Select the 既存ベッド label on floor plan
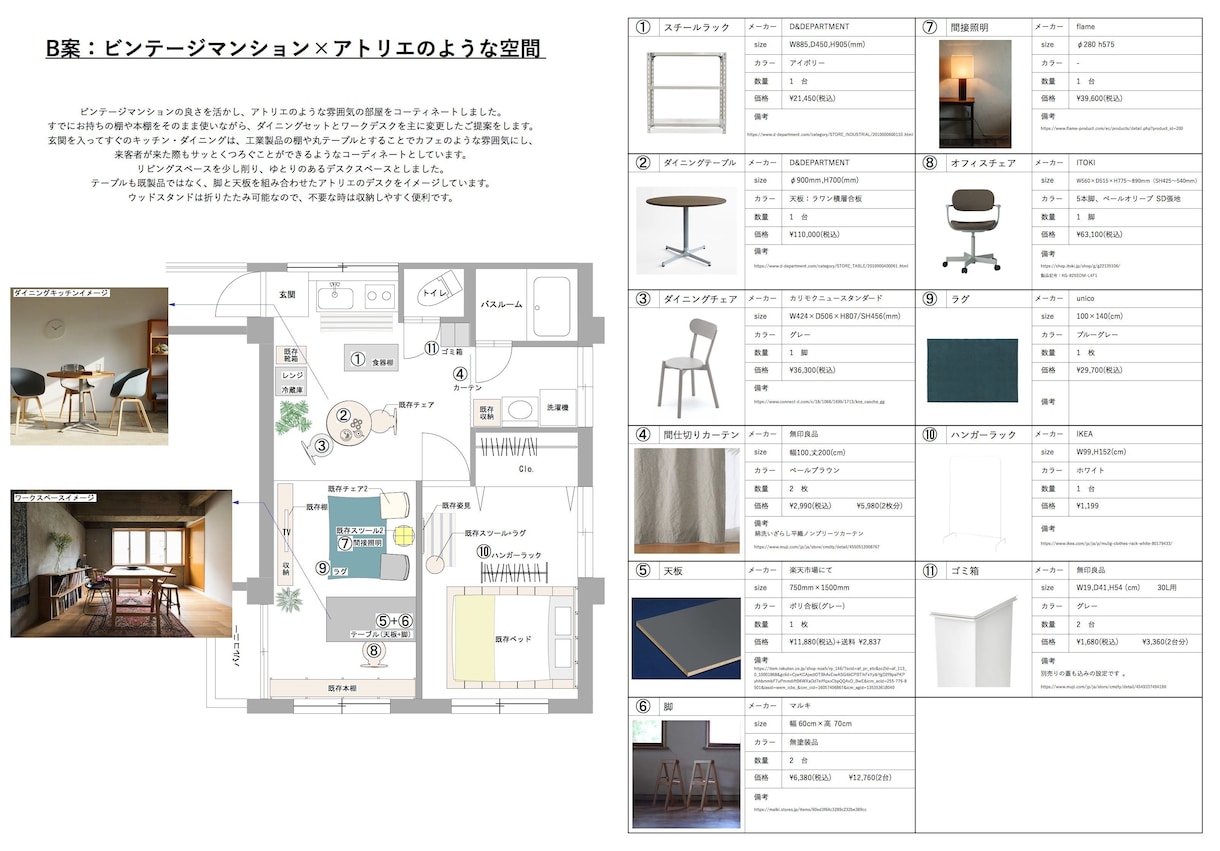 coord(513,637)
